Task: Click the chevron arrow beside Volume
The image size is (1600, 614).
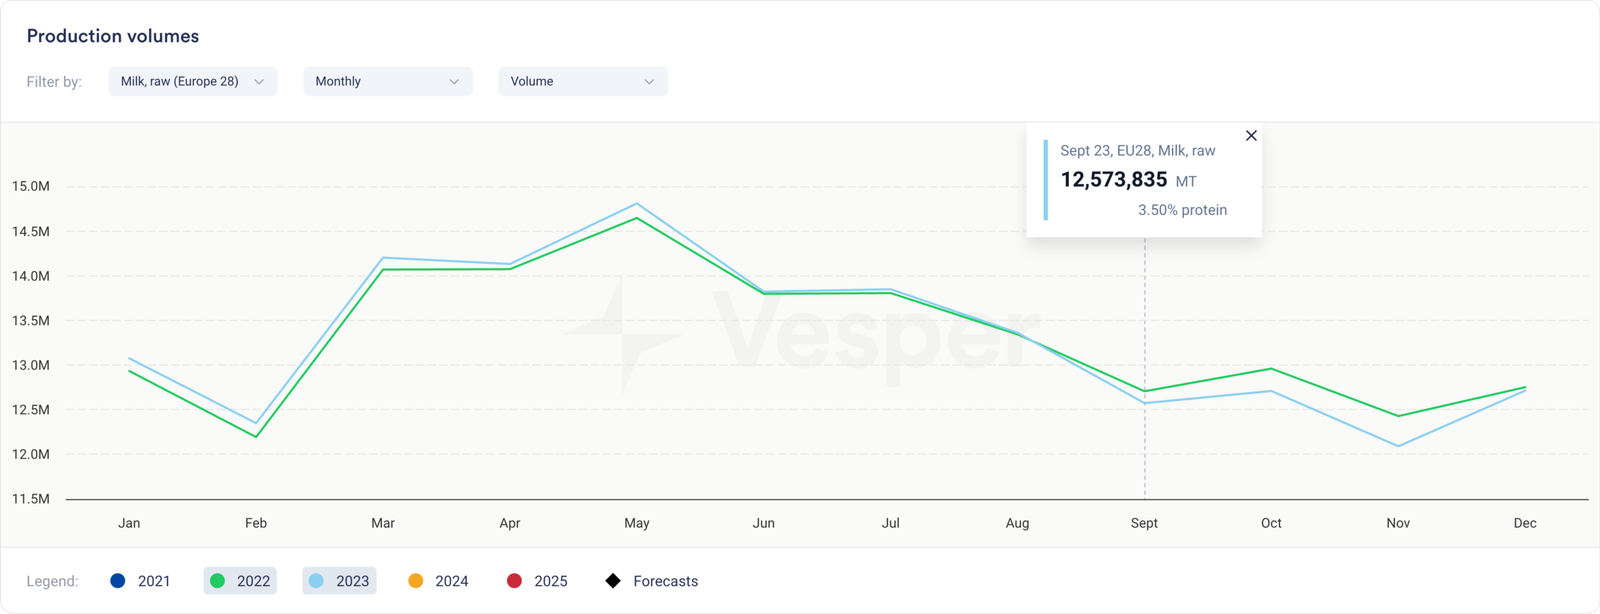Action: [x=649, y=82]
